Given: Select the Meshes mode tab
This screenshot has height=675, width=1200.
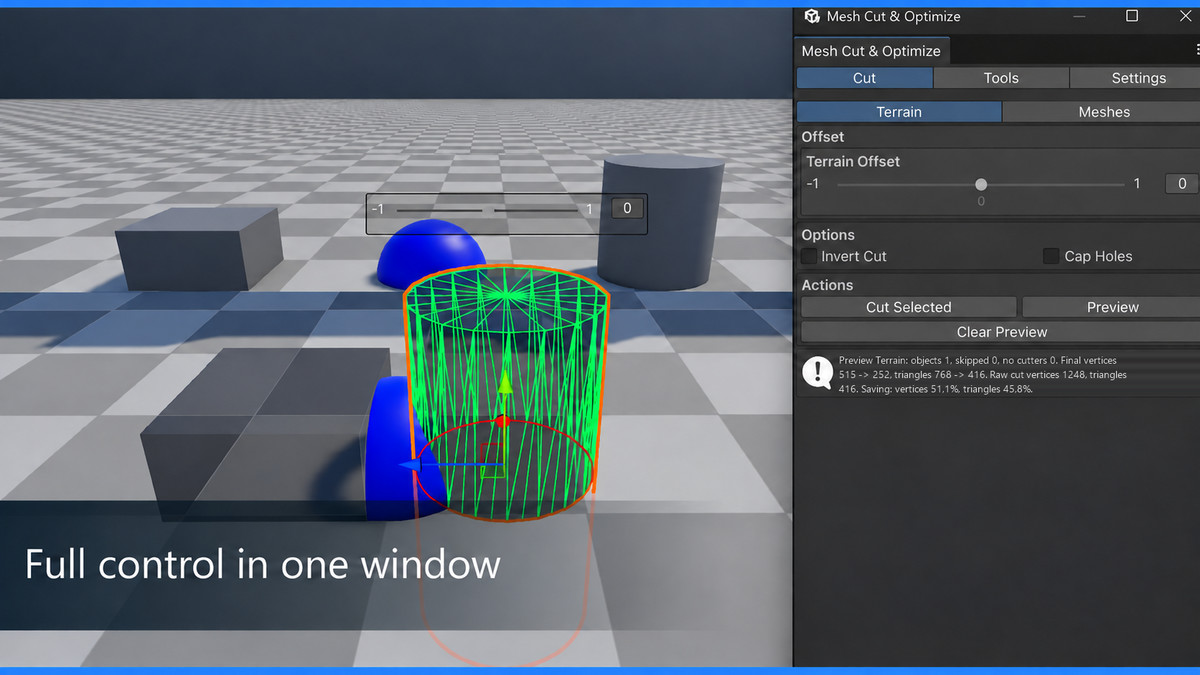Looking at the screenshot, I should (x=1103, y=112).
